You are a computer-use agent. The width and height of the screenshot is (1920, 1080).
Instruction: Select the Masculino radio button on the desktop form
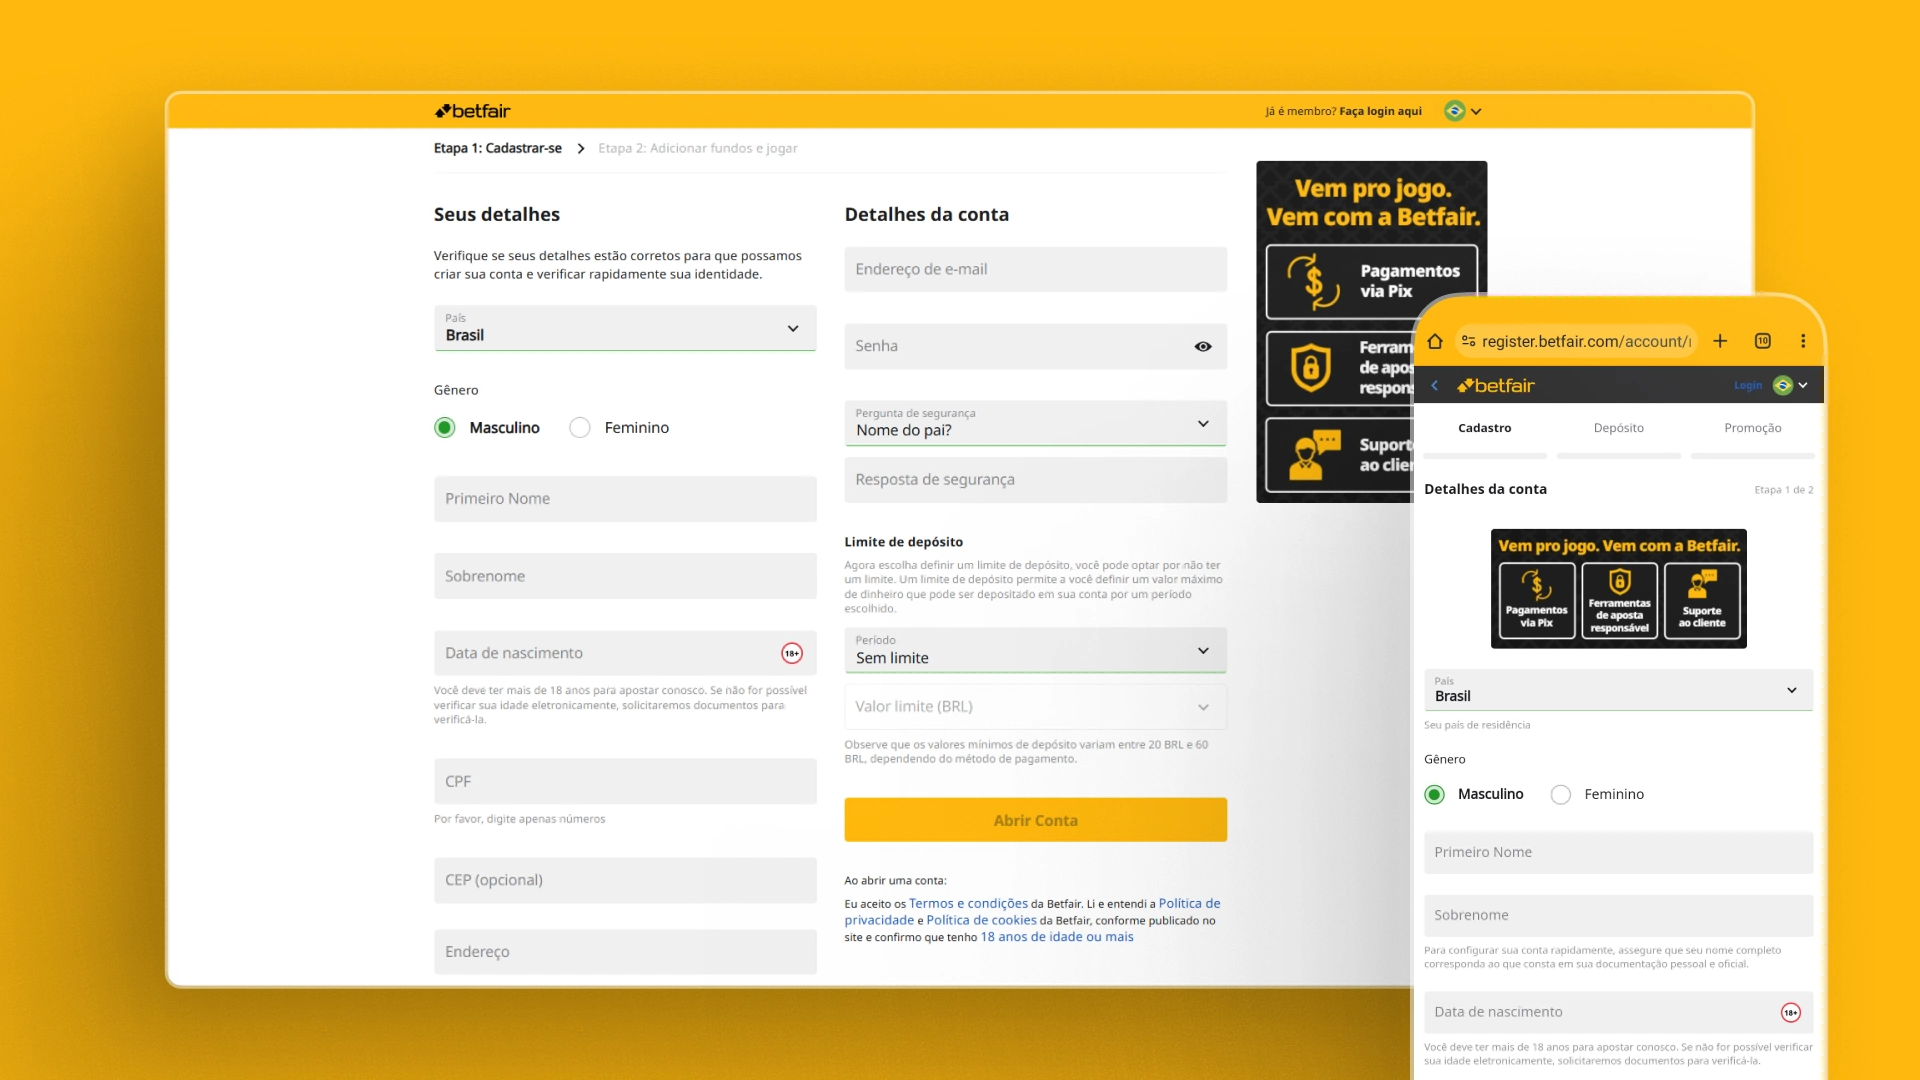[x=445, y=428]
